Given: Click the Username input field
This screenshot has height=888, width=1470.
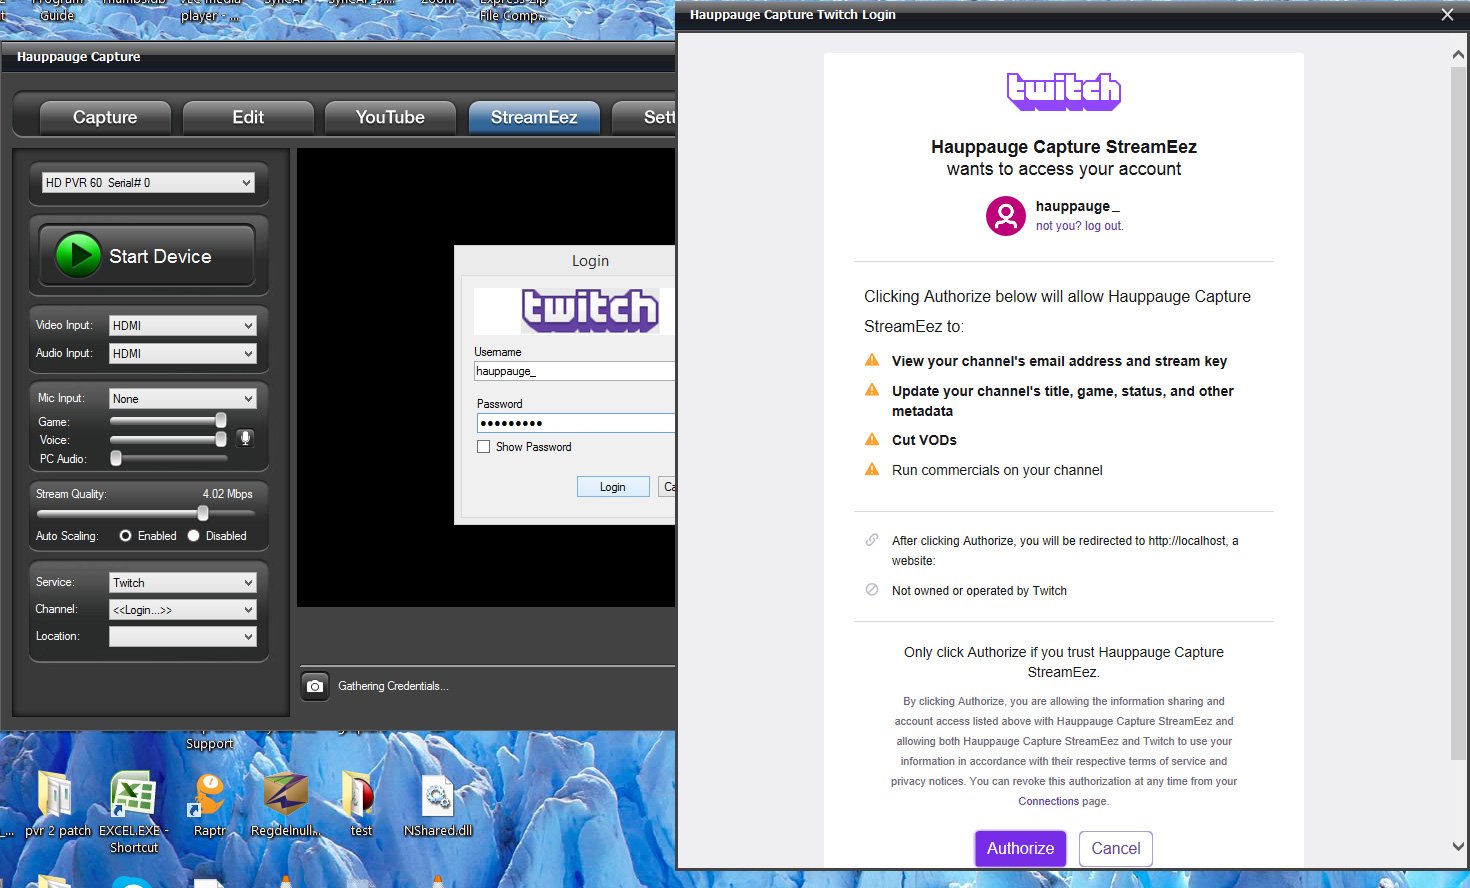Looking at the screenshot, I should pyautogui.click(x=573, y=371).
